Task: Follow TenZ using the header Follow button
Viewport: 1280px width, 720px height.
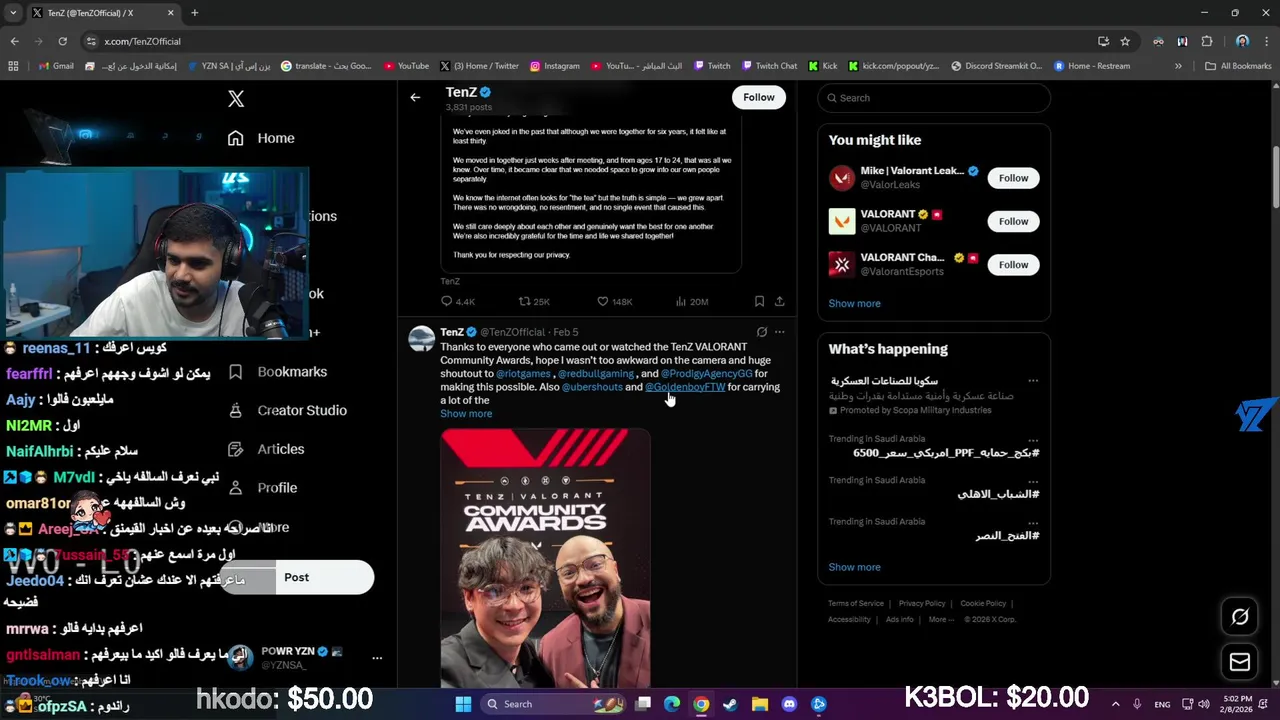Action: point(758,97)
